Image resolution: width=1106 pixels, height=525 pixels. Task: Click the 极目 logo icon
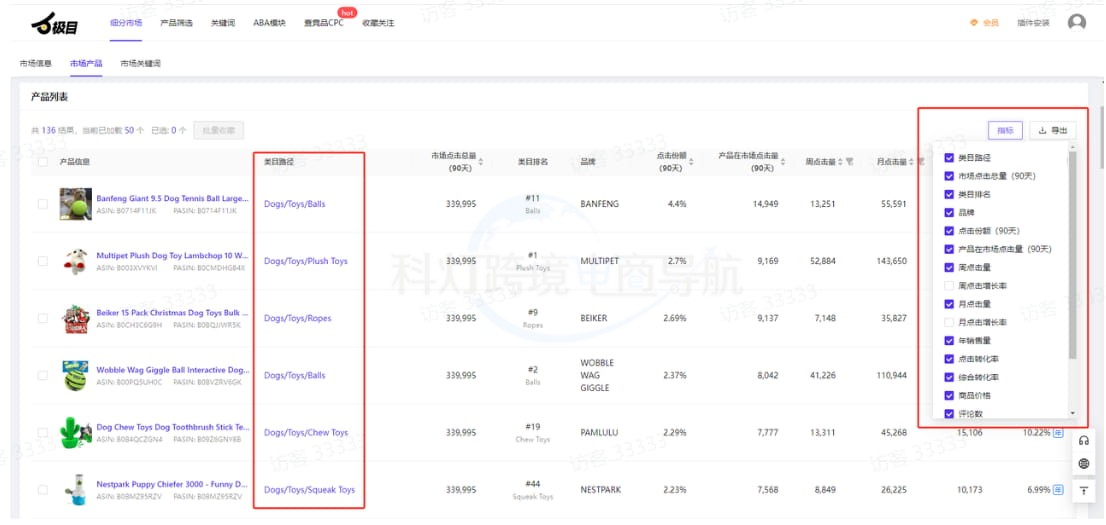[47, 23]
